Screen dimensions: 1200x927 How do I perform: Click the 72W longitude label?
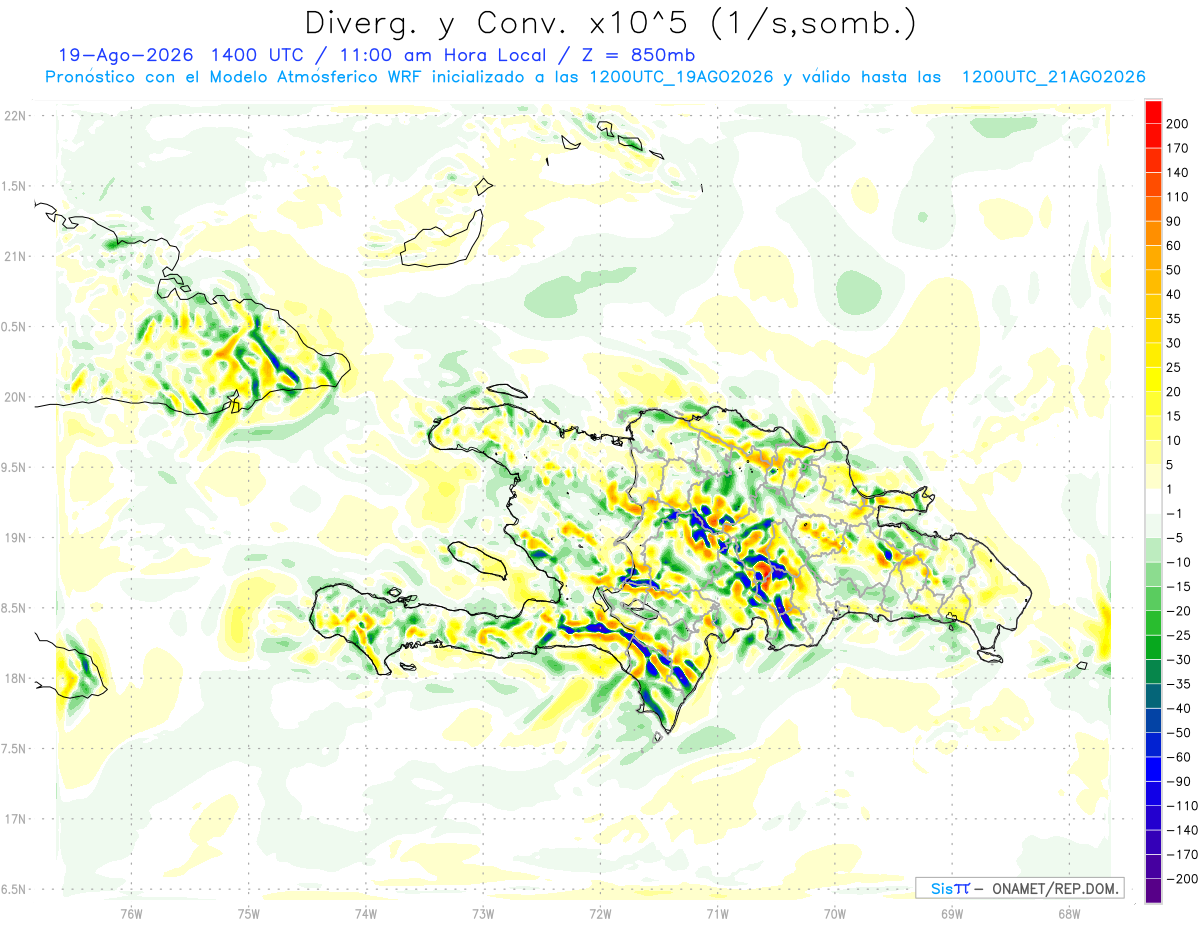[x=600, y=913]
